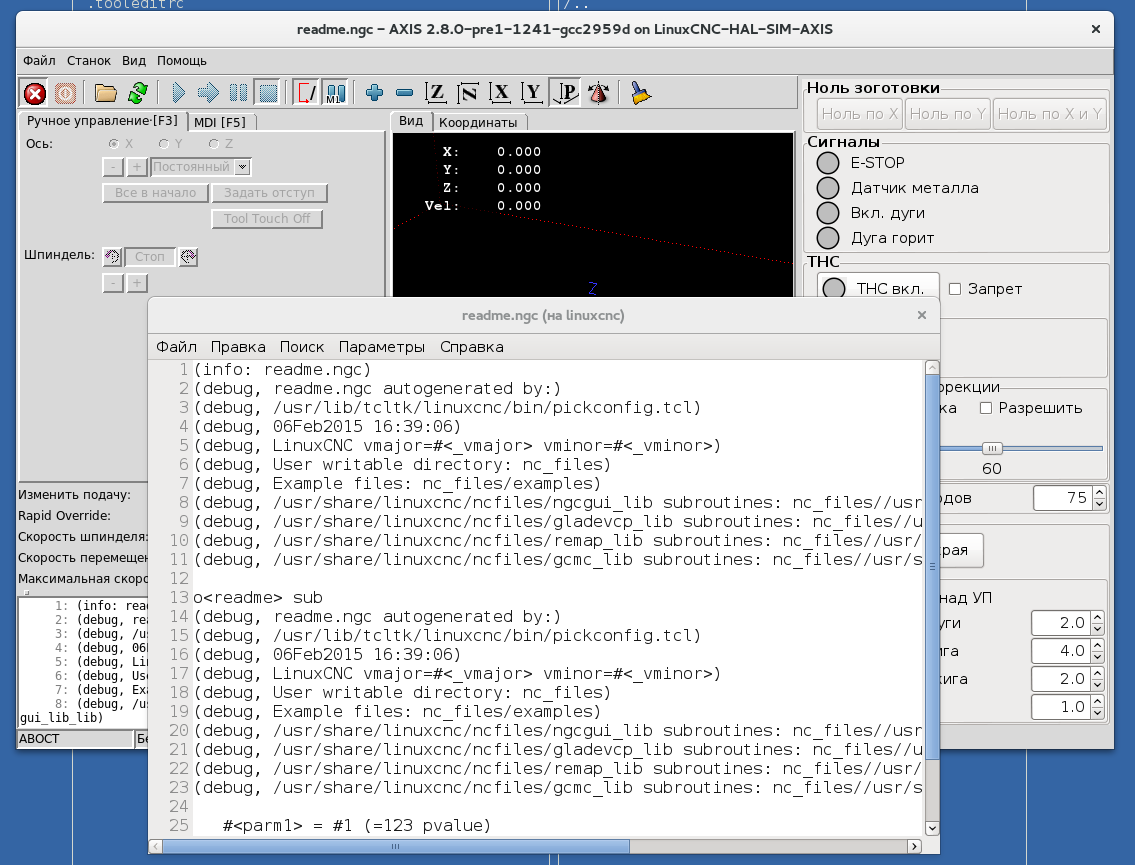Open the Станок menu
1135x865 pixels.
[x=89, y=61]
